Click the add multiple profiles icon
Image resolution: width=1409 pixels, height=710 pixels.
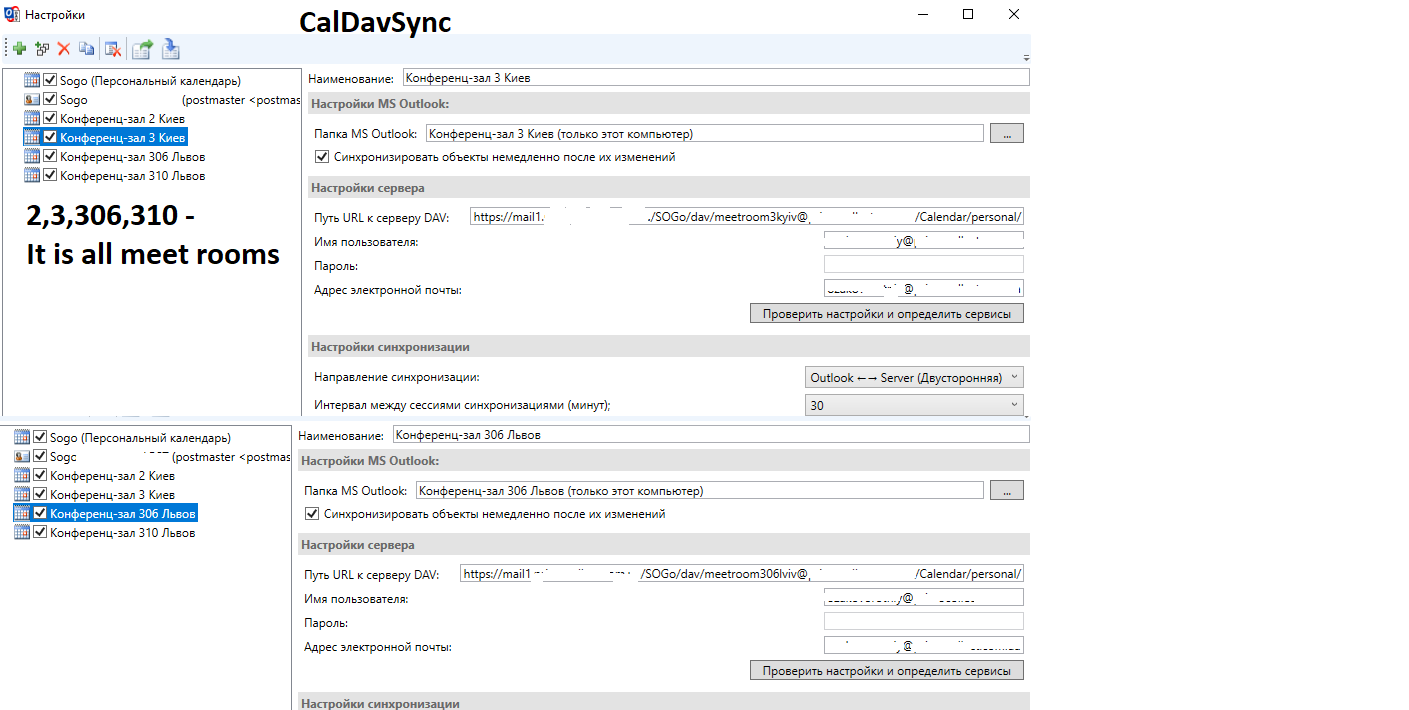(x=42, y=48)
